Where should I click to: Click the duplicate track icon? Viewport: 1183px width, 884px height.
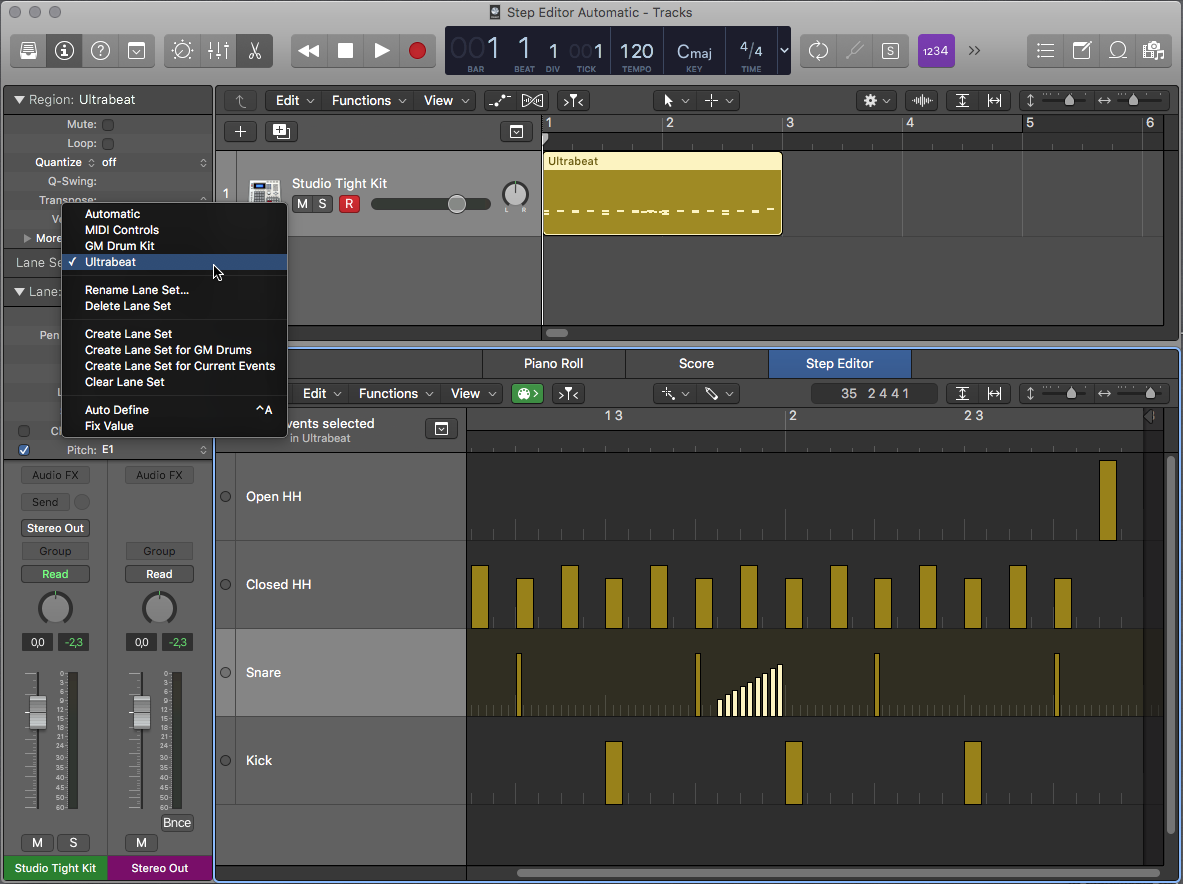[x=280, y=131]
